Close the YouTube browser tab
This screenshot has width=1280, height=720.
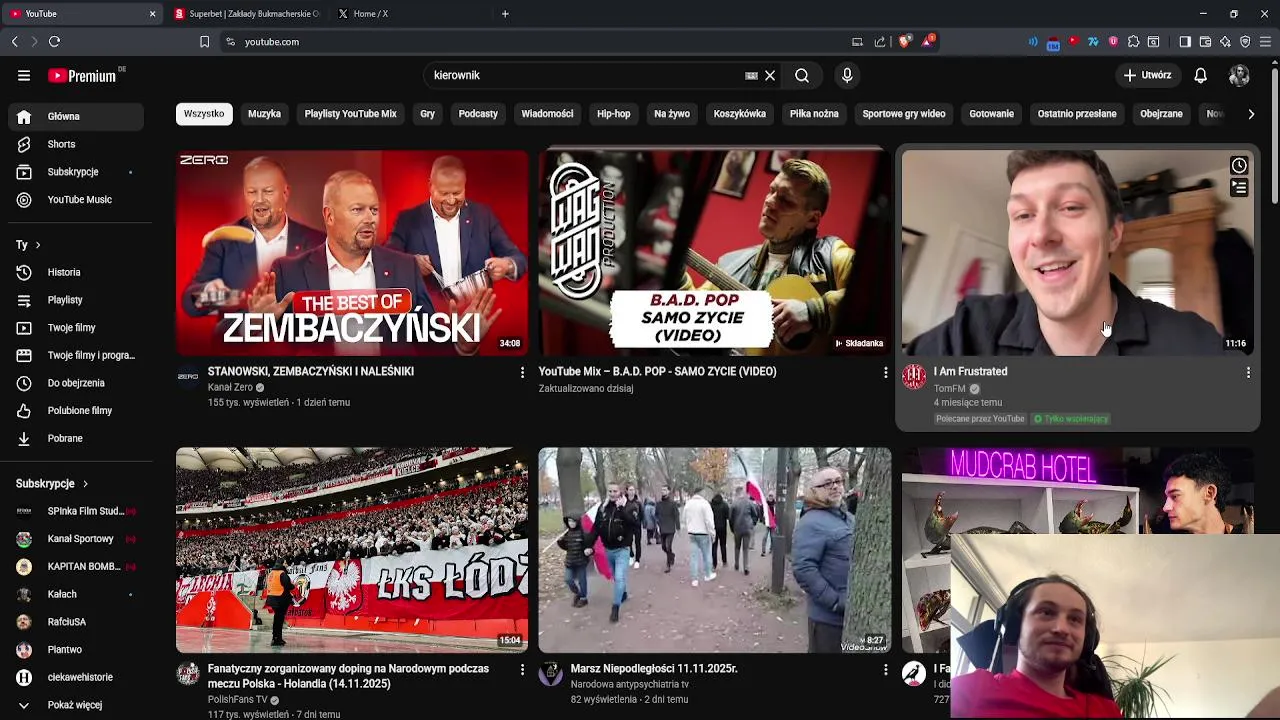click(x=152, y=14)
